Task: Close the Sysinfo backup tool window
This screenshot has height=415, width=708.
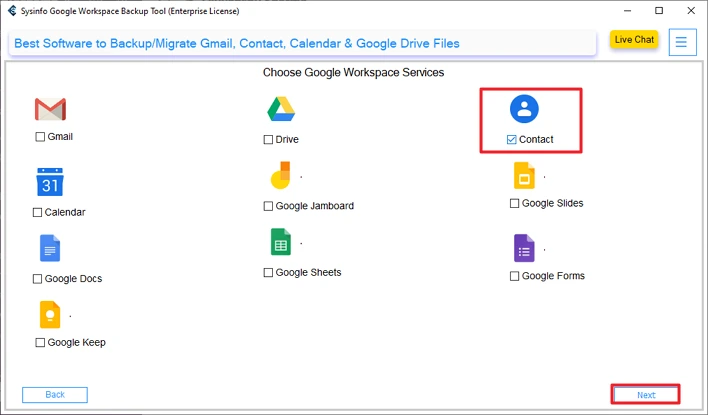Action: pos(691,10)
